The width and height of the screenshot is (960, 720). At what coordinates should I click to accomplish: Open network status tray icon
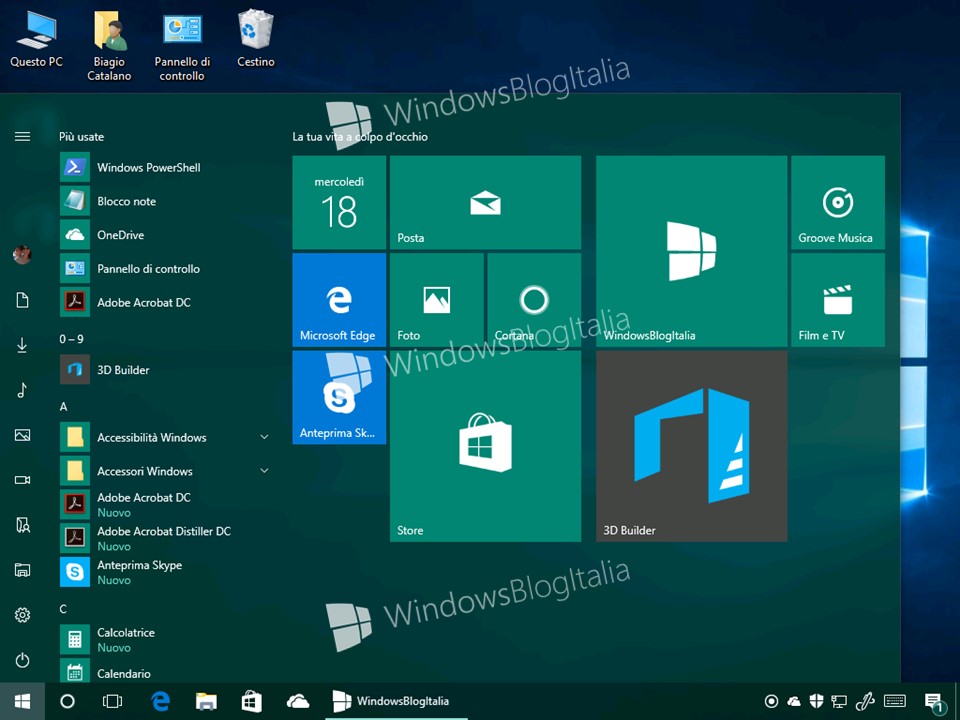coord(839,701)
